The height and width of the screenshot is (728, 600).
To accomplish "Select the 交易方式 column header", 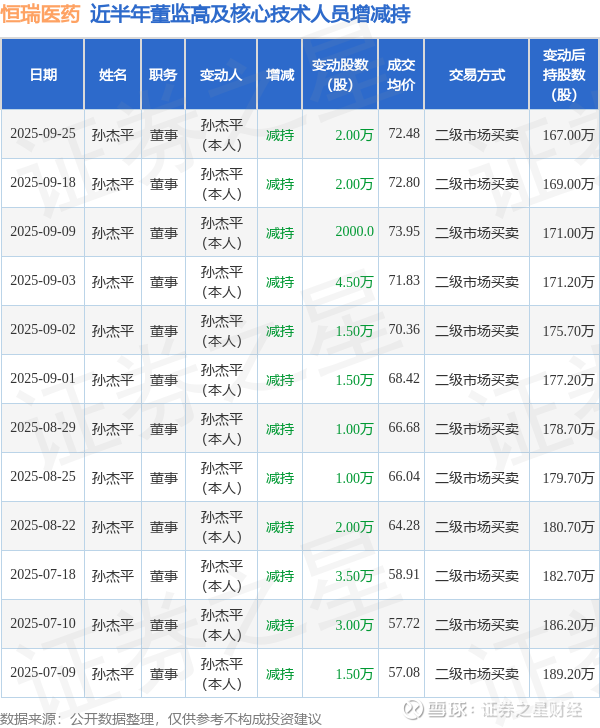I will tap(476, 75).
